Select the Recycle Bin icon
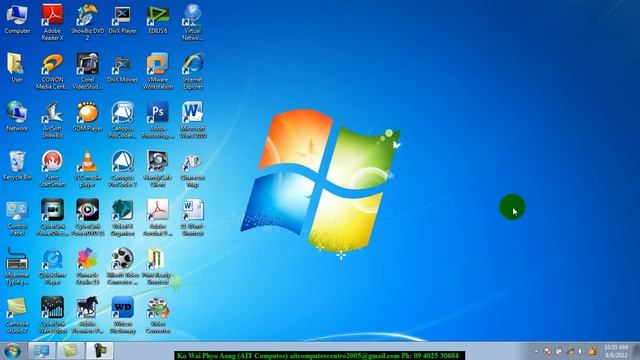Image resolution: width=640 pixels, height=360 pixels. coord(17,165)
